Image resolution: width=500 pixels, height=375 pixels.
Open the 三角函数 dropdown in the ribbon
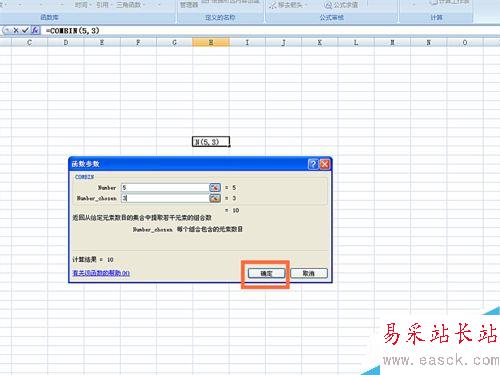point(130,5)
